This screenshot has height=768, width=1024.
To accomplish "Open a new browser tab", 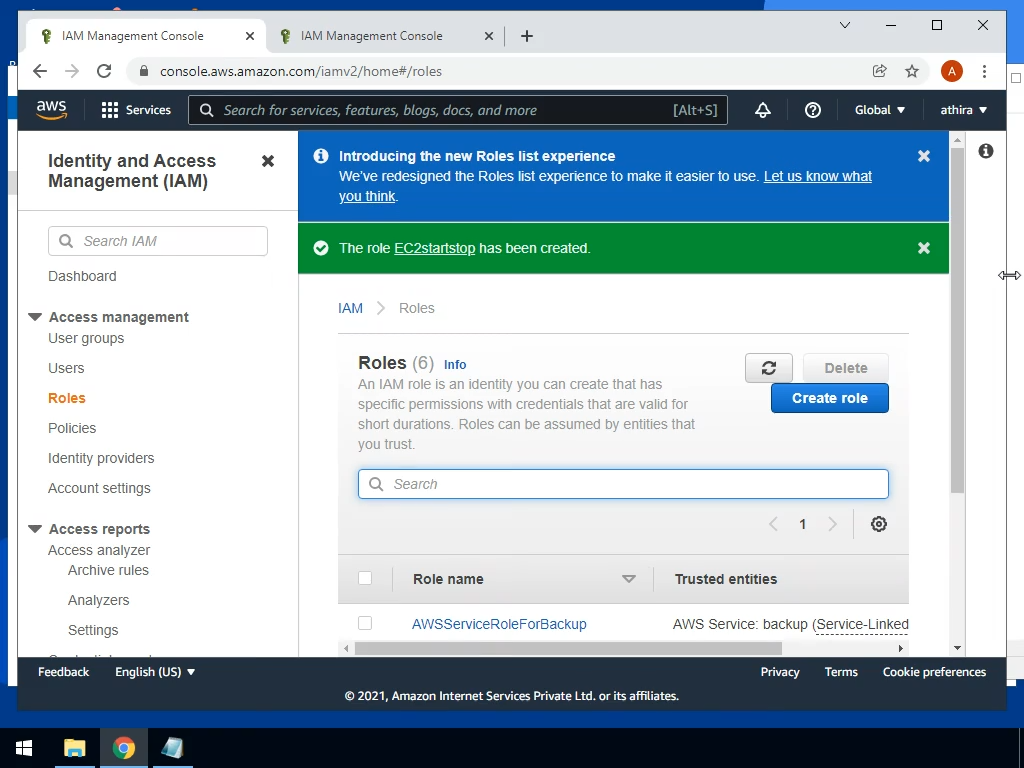I will click(527, 36).
